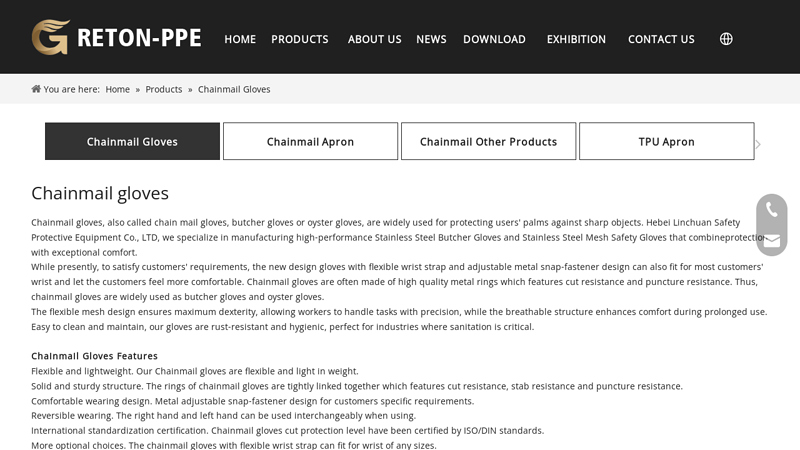Navigate to Contact Us
800x450 pixels.
661,39
